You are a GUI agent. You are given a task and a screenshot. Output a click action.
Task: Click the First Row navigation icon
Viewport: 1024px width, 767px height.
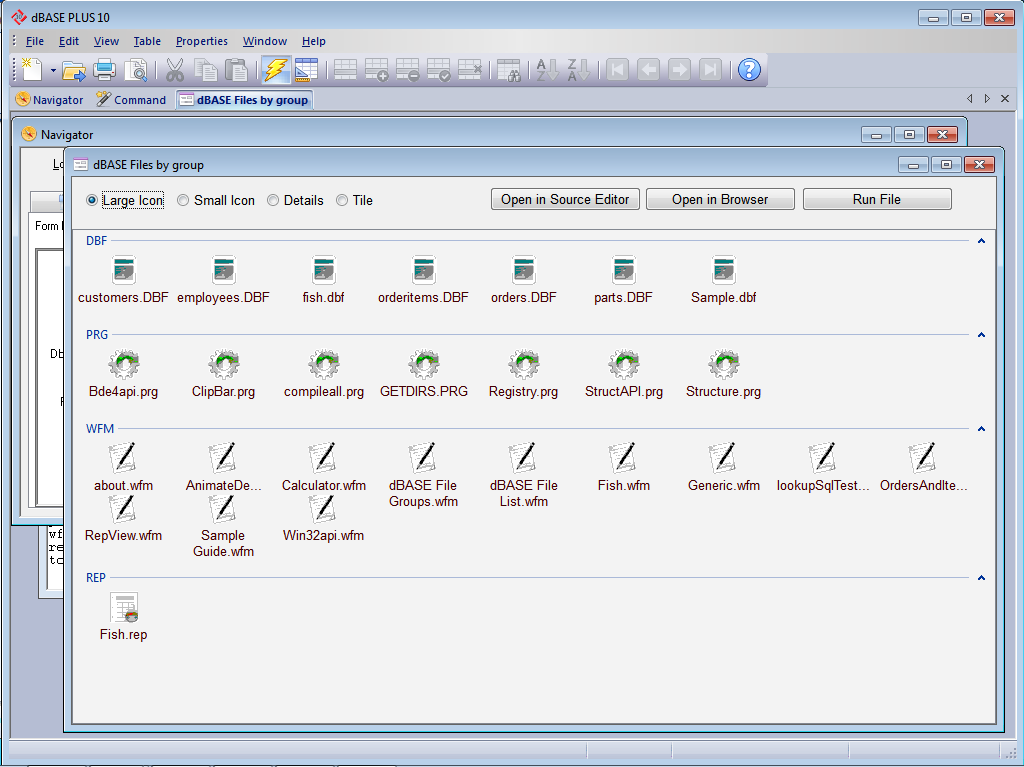tap(617, 70)
